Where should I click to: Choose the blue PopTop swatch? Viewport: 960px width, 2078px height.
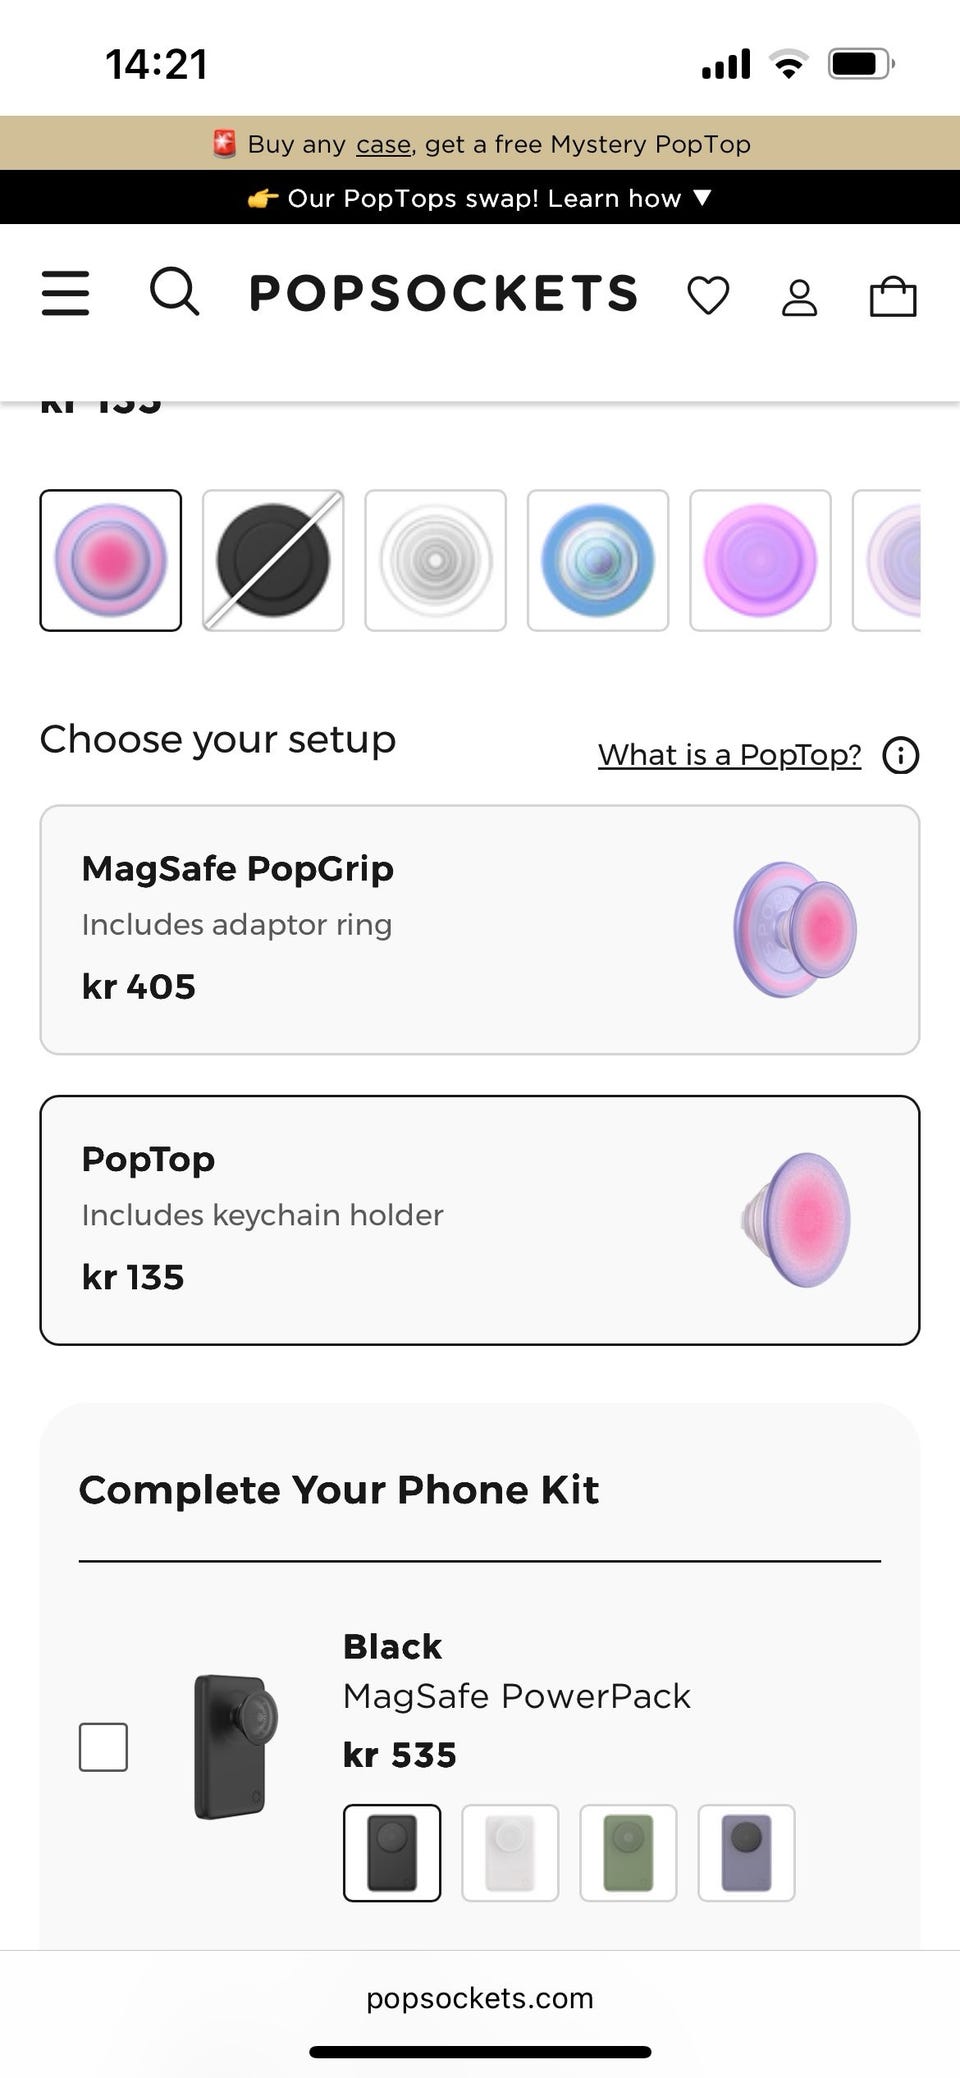[x=598, y=560]
